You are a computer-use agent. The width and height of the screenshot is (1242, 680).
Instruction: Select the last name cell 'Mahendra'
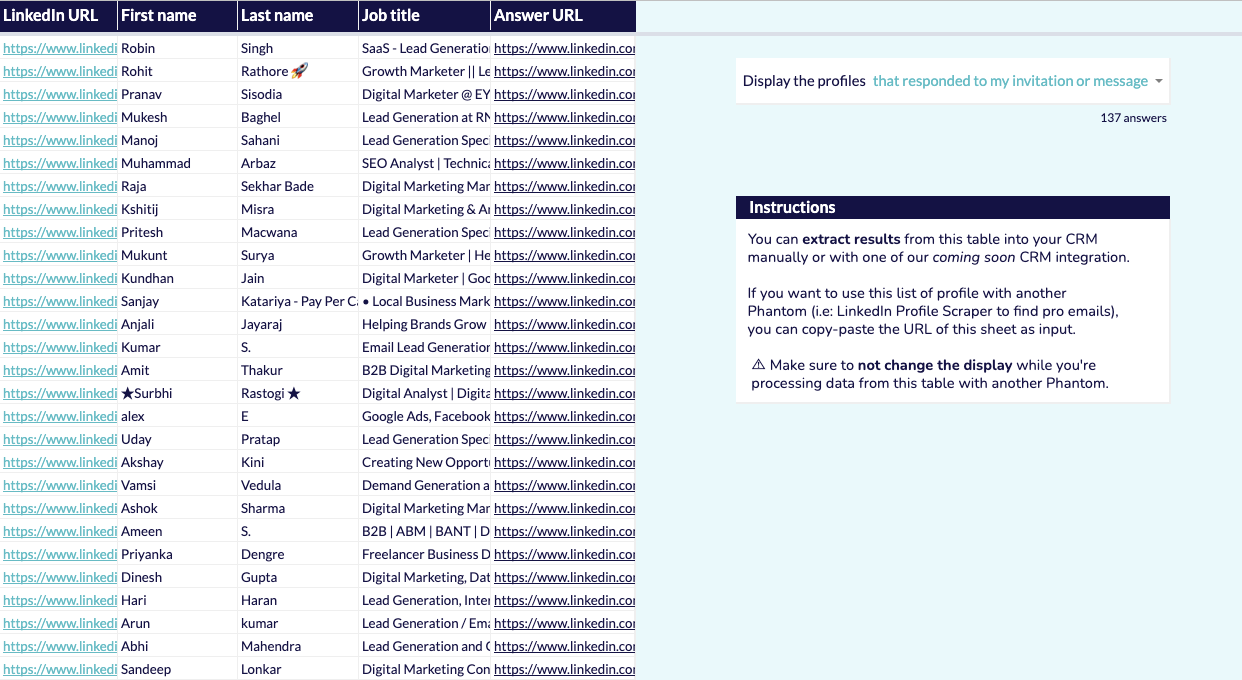point(298,646)
